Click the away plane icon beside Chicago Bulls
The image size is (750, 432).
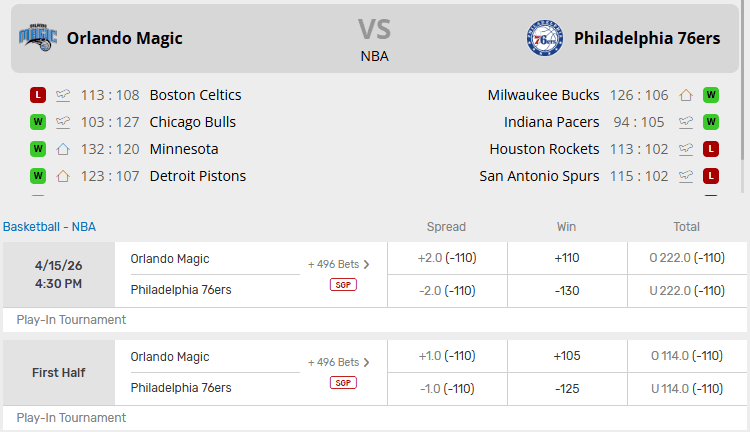tap(63, 123)
